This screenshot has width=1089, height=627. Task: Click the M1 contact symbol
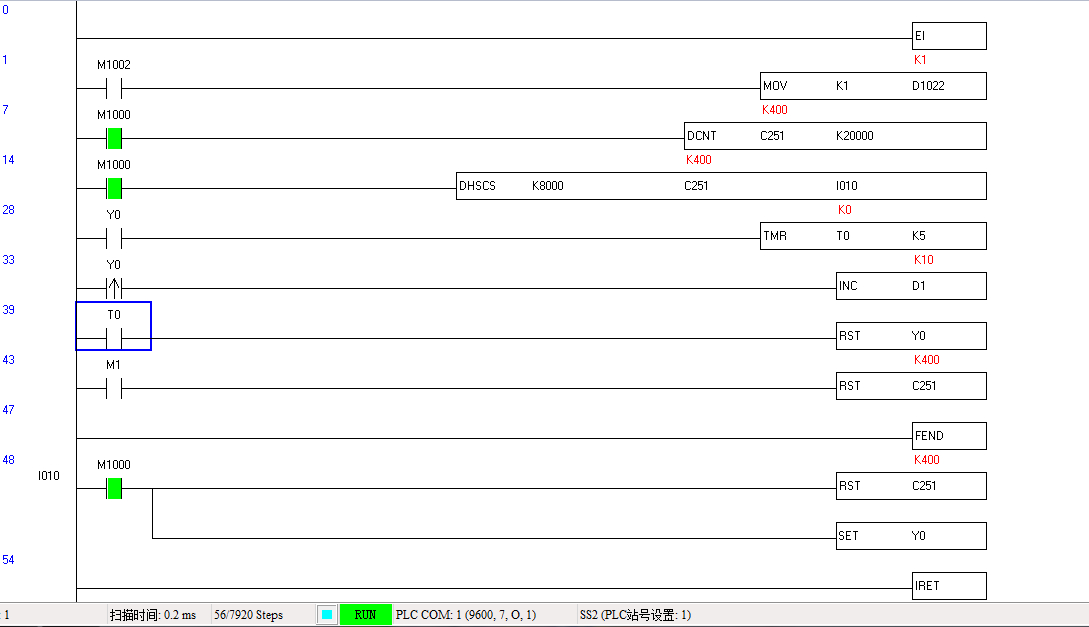113,388
